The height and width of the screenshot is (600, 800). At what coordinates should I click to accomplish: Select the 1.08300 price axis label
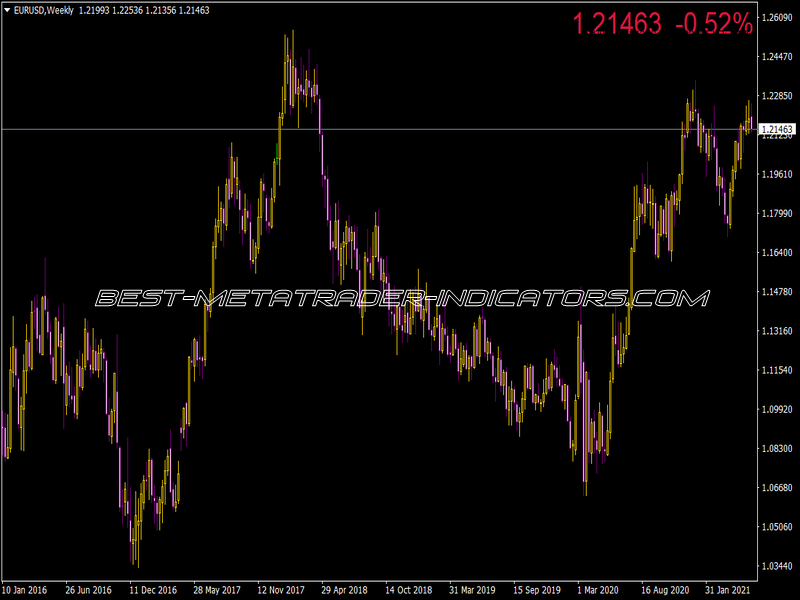point(777,448)
